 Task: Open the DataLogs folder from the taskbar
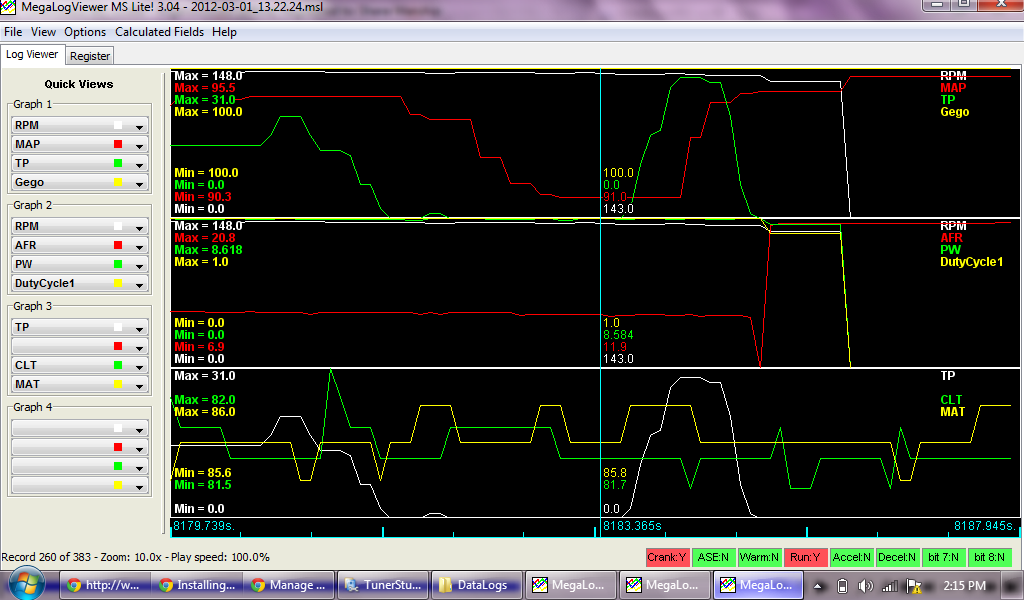(475, 585)
